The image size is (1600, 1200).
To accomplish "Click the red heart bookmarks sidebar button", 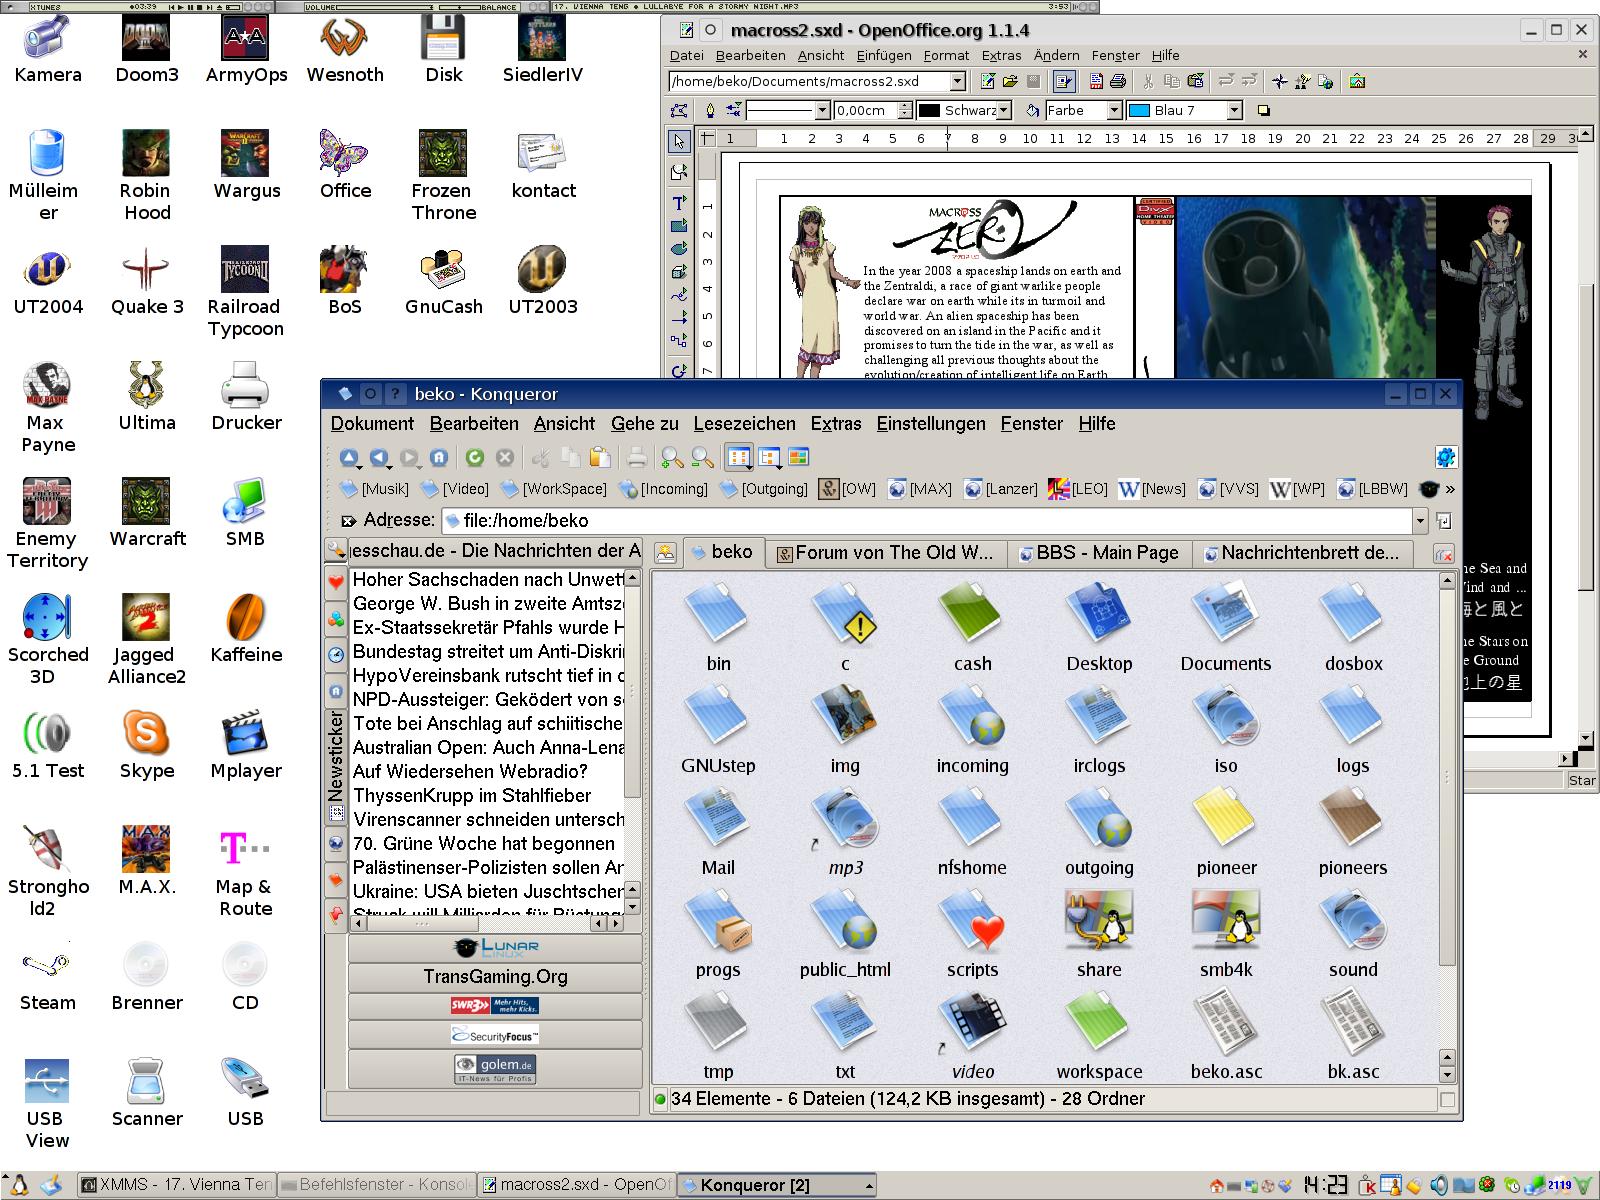I will tap(336, 581).
